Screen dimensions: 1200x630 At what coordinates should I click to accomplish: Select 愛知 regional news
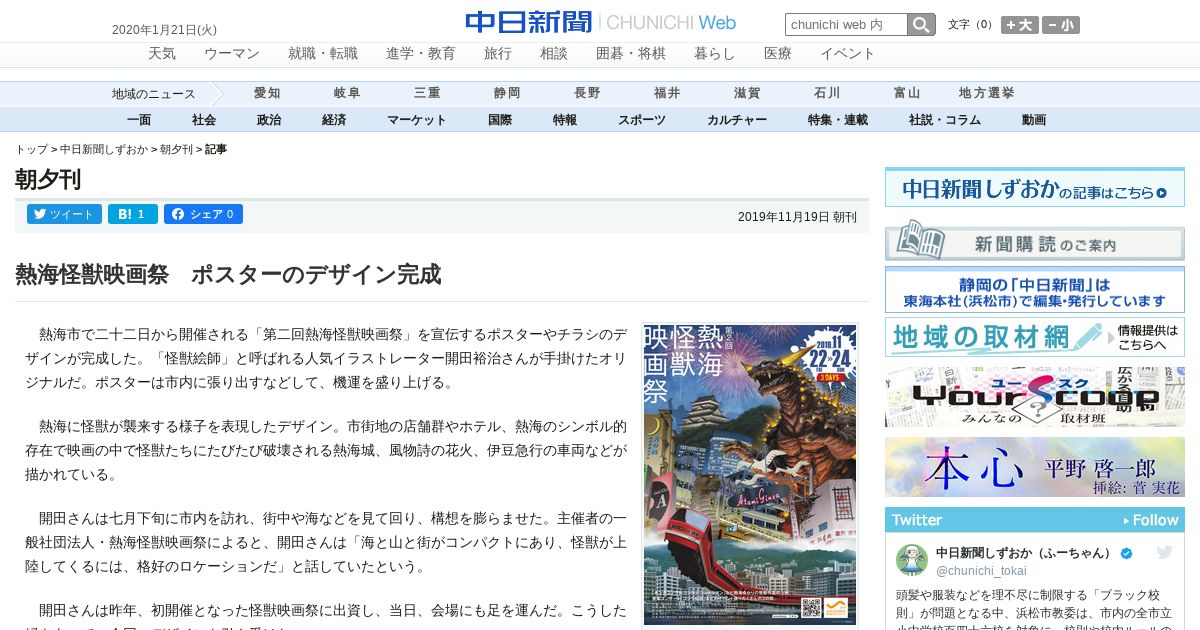(267, 93)
